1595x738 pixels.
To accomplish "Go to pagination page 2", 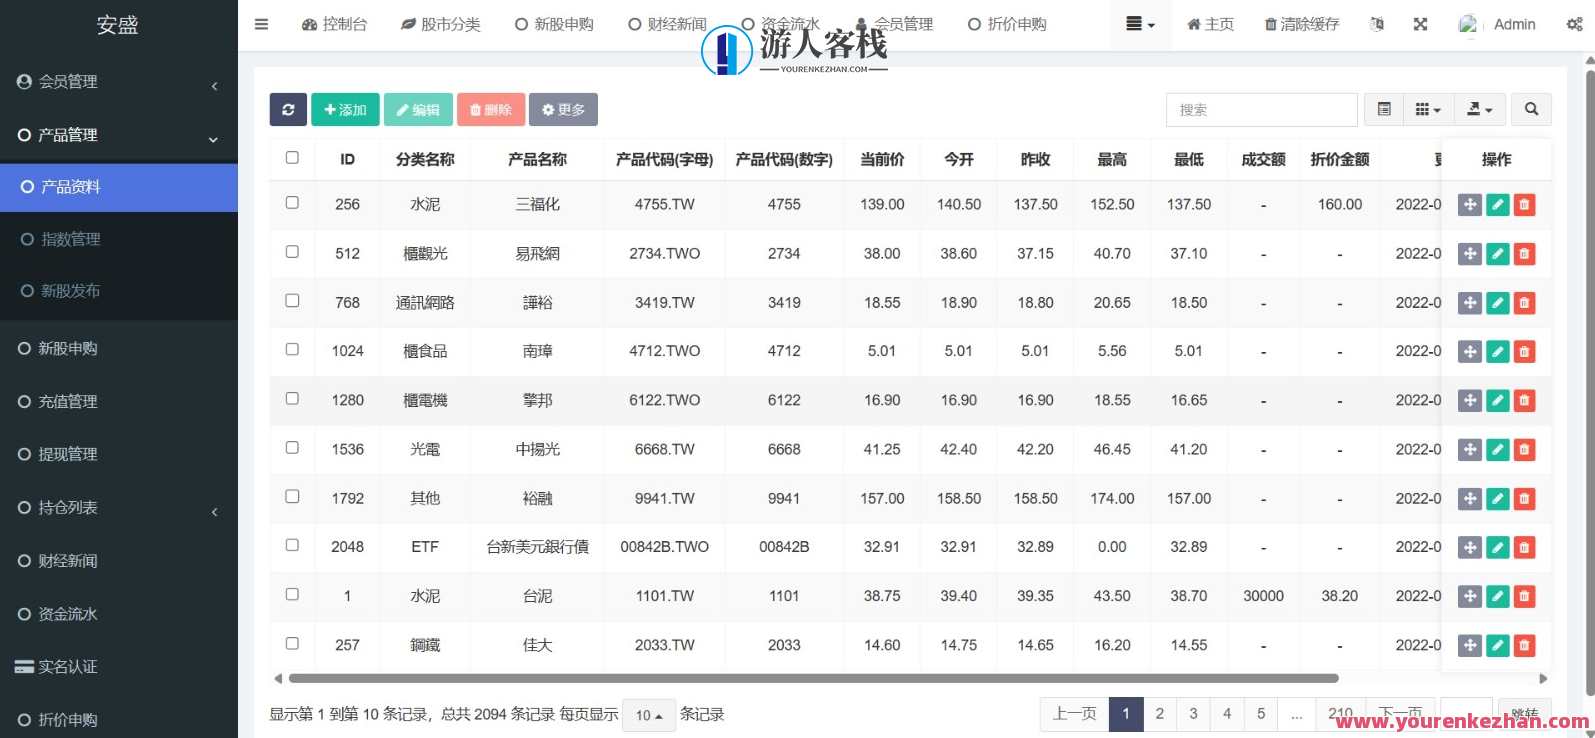I will 1160,714.
